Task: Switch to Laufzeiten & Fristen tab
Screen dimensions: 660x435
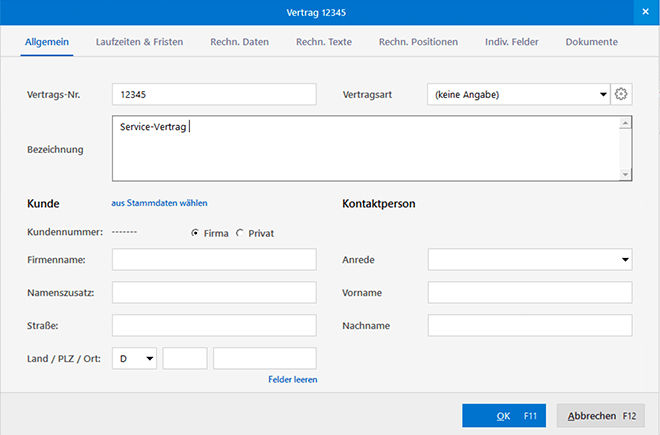Action: [x=139, y=42]
